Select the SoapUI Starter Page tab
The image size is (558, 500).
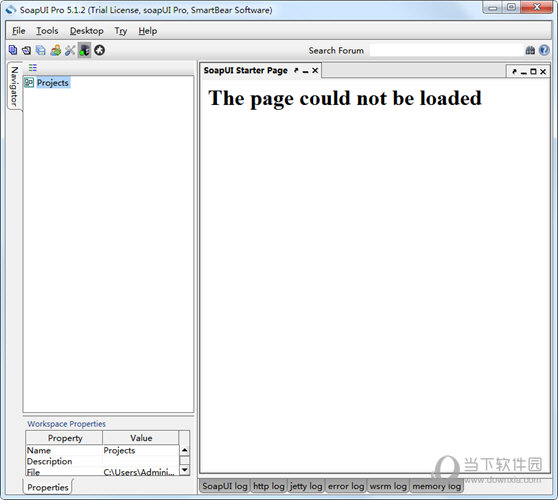point(246,70)
